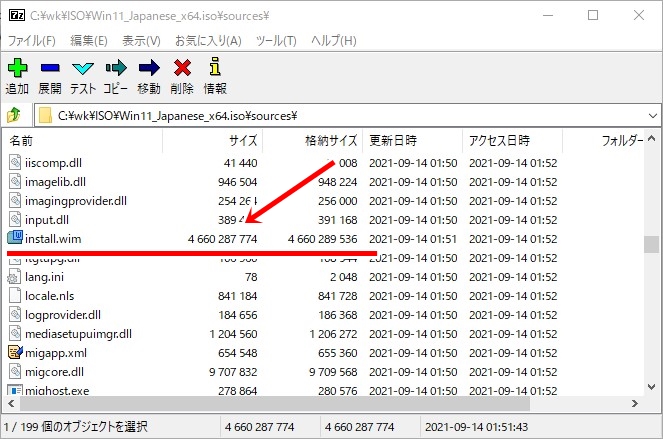Viewport: 663px width, 439px height.
Task: Select the migapp.xml file icon
Action: point(15,352)
